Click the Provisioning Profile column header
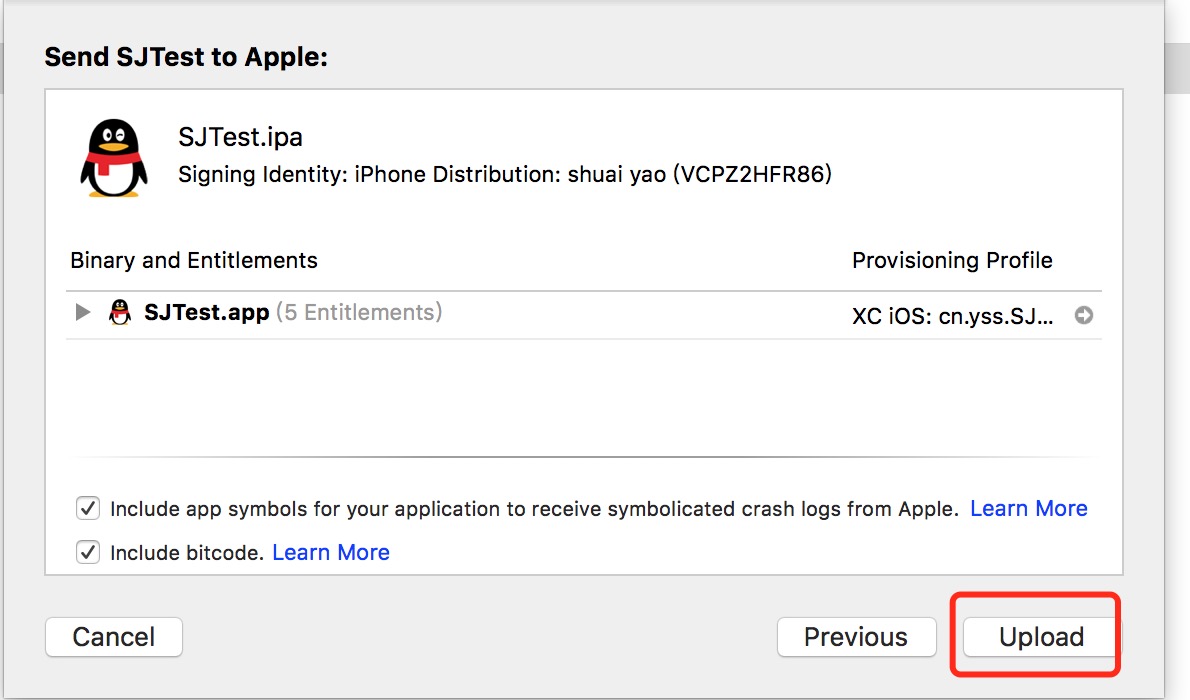 tap(951, 261)
